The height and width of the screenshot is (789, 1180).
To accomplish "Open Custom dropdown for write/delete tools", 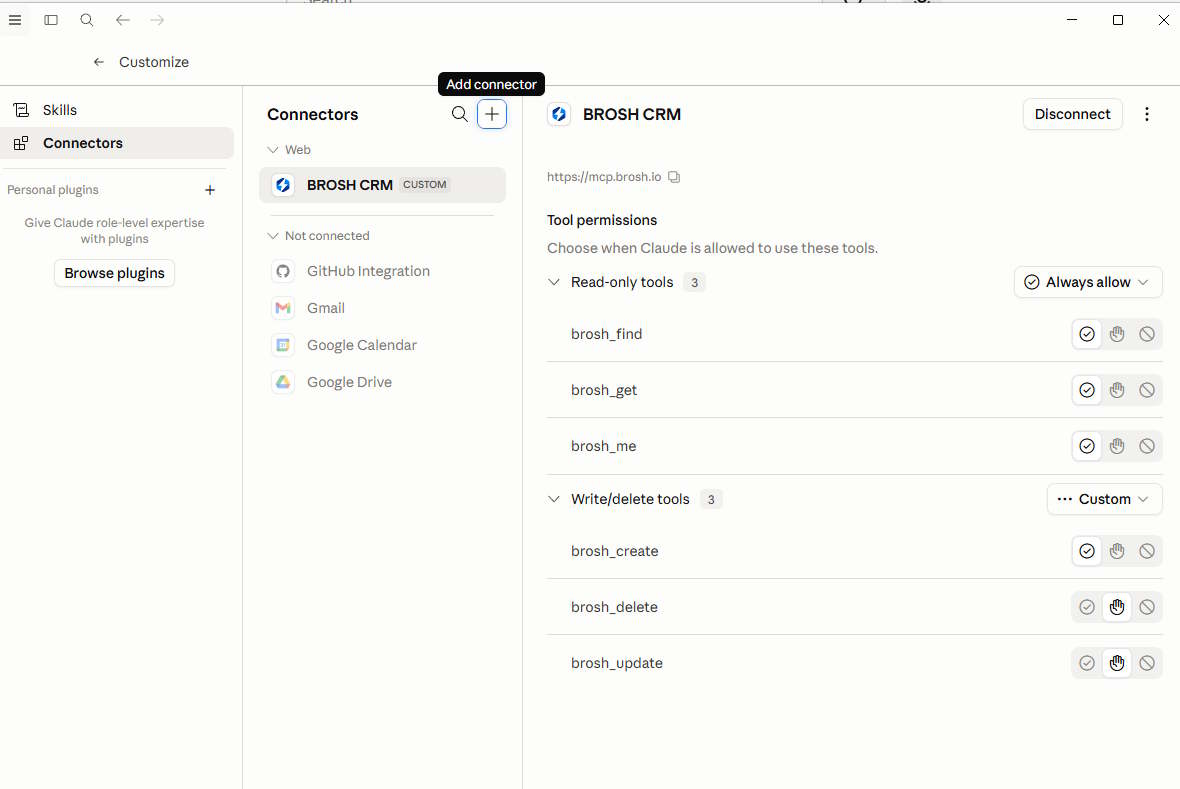I will tap(1105, 499).
